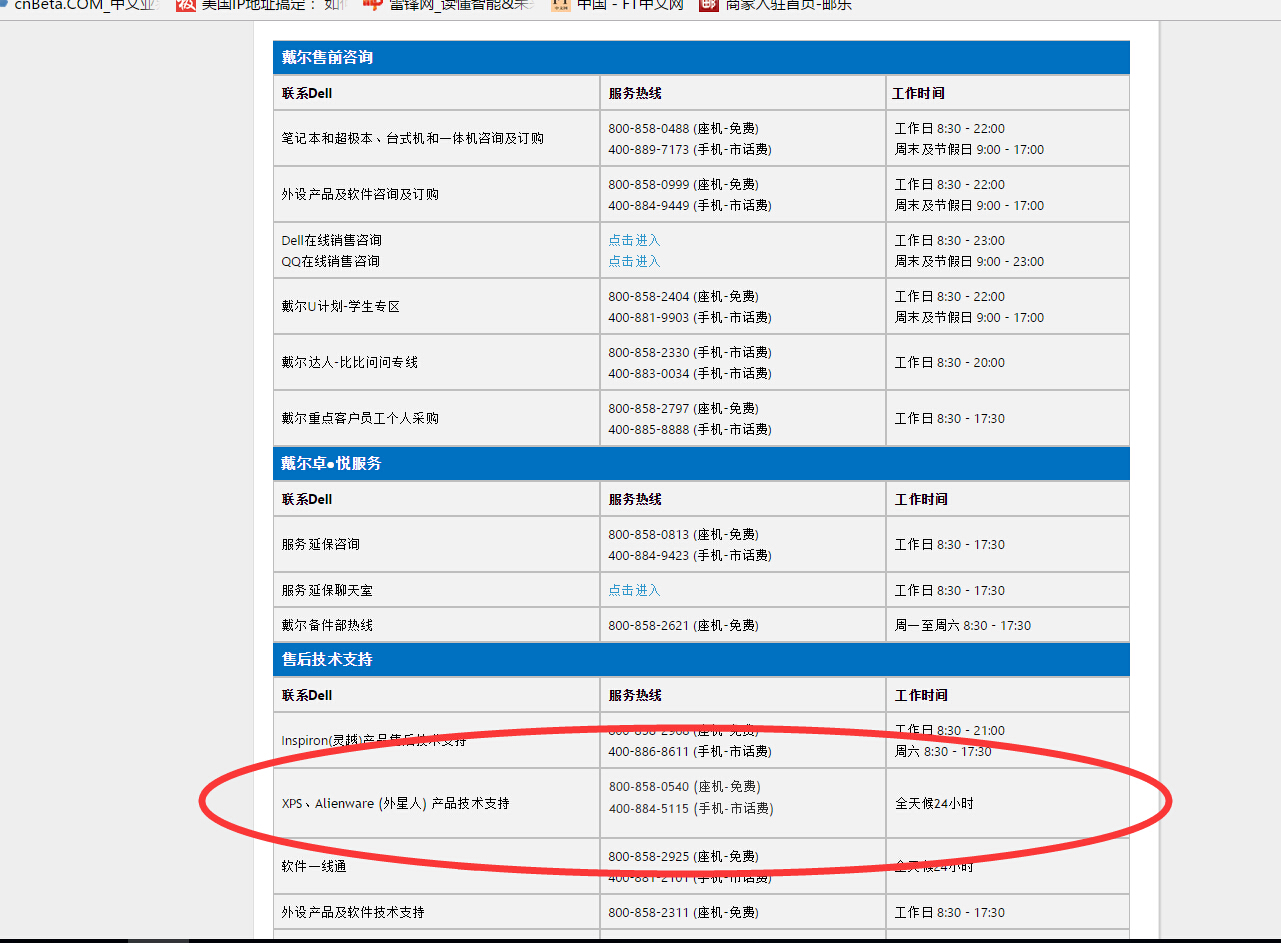
Task: Click phone number 800-858-0488
Action: pyautogui.click(x=649, y=128)
